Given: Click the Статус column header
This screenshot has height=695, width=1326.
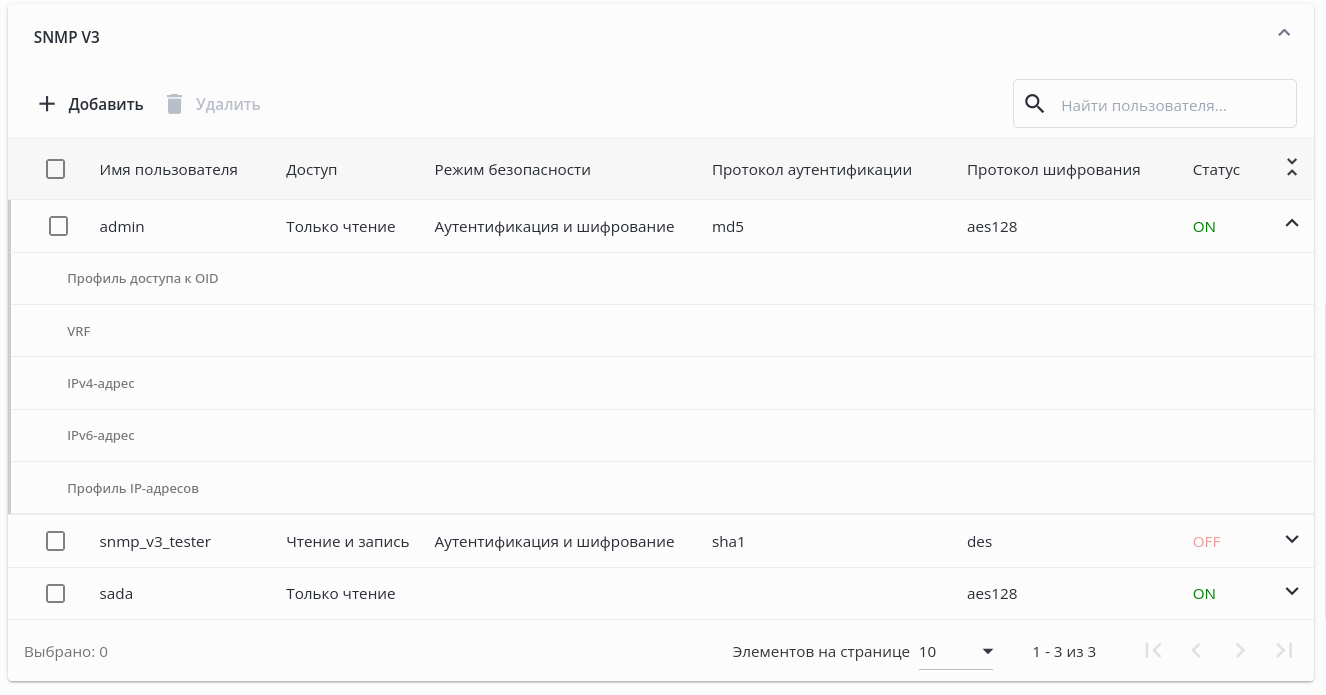Looking at the screenshot, I should [1216, 170].
